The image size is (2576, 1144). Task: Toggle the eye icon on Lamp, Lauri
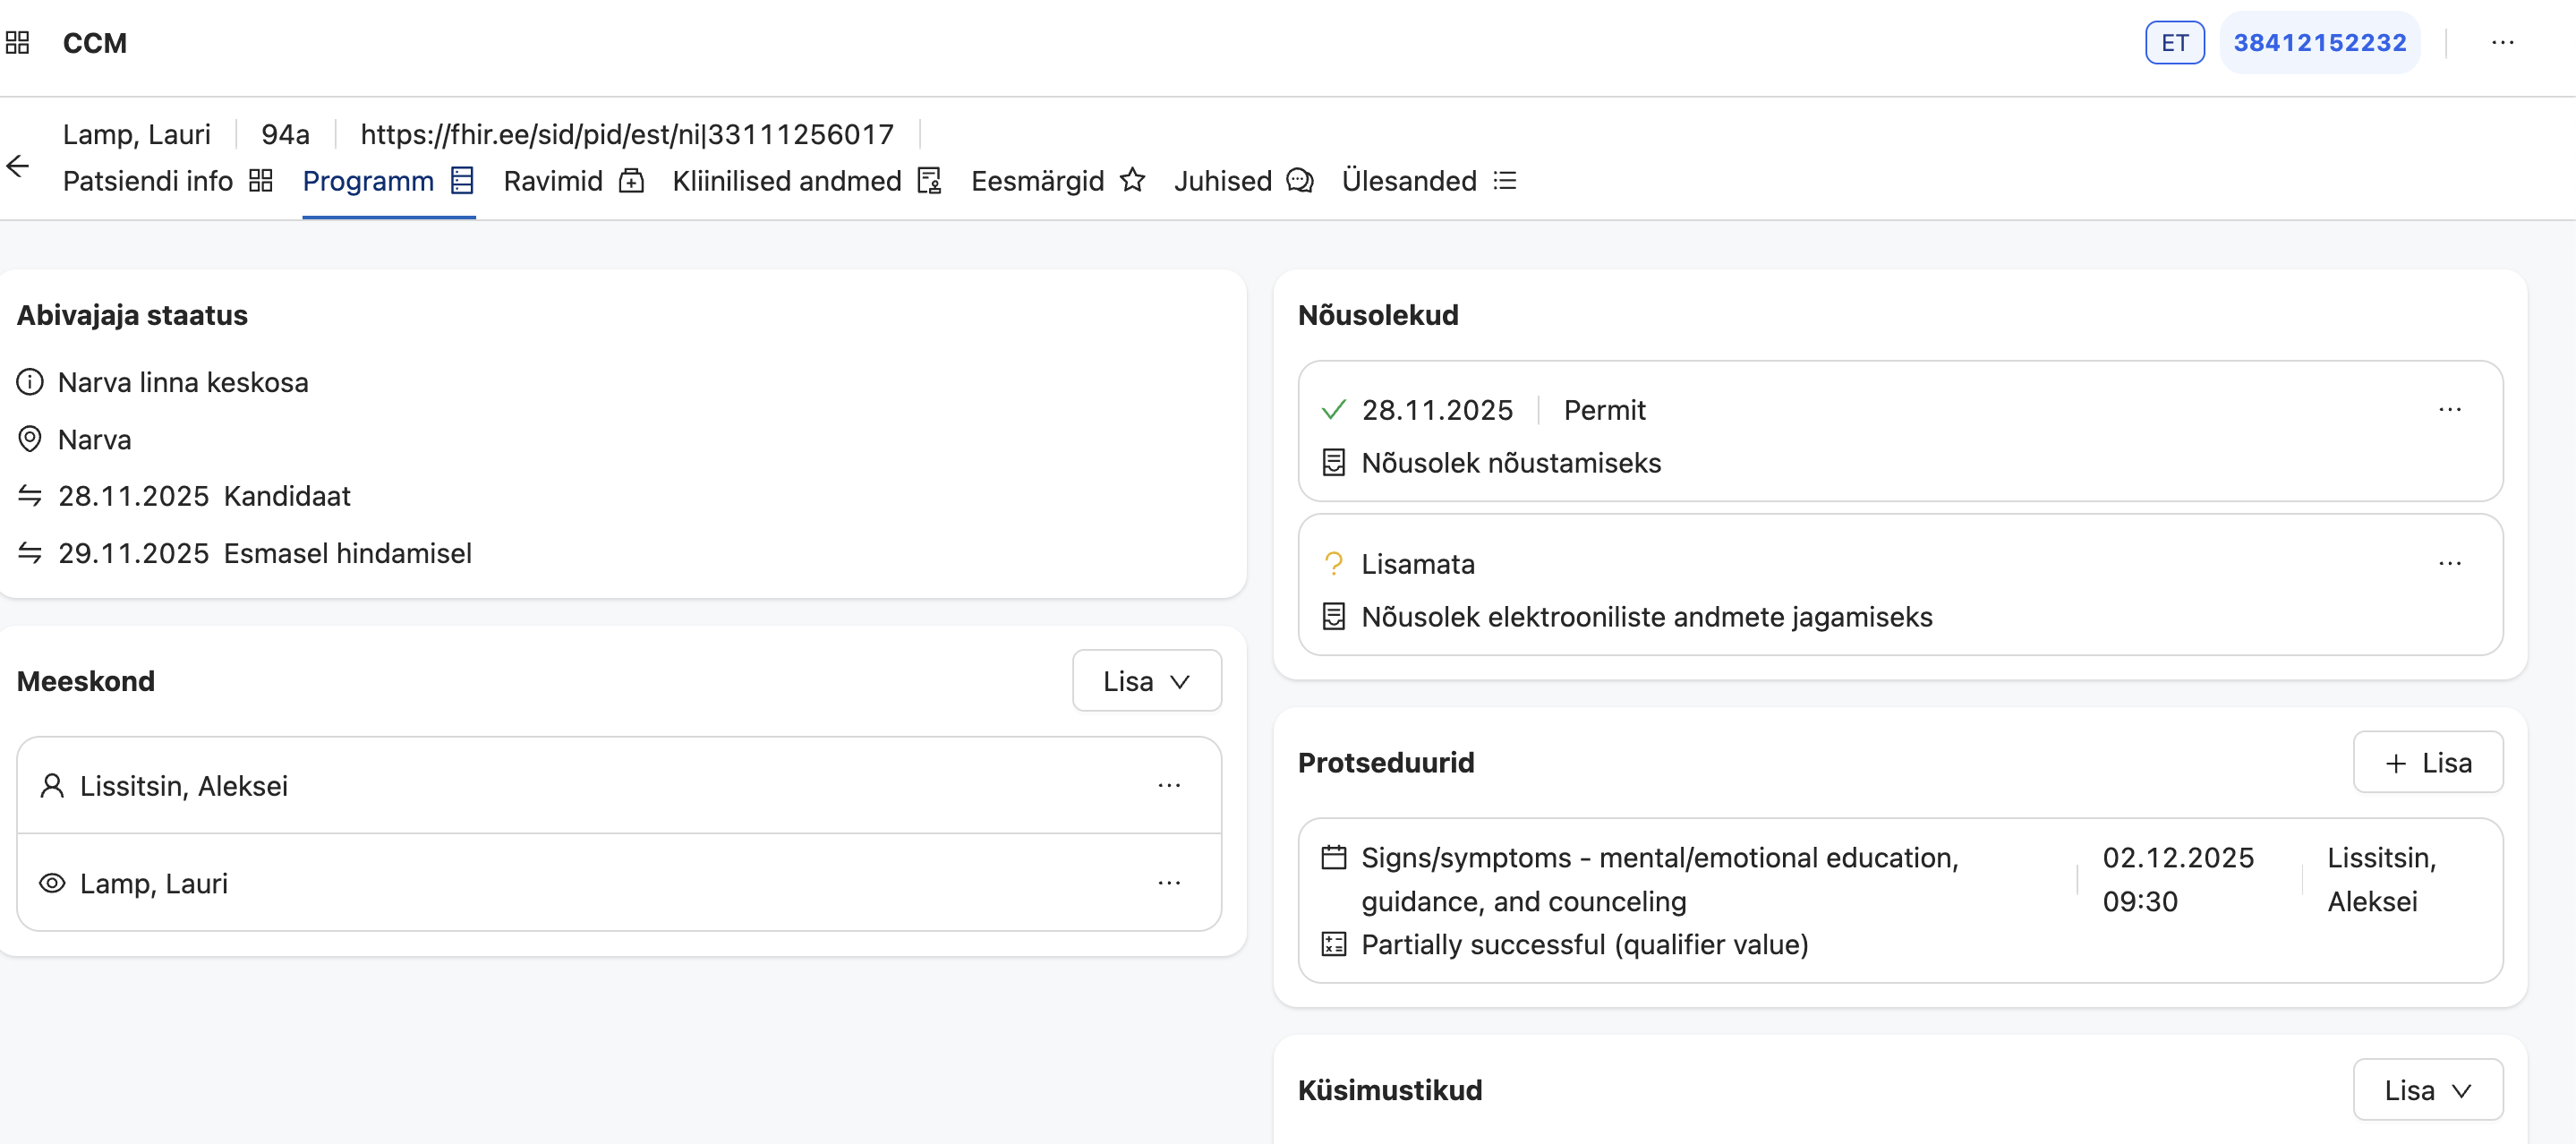tap(51, 883)
